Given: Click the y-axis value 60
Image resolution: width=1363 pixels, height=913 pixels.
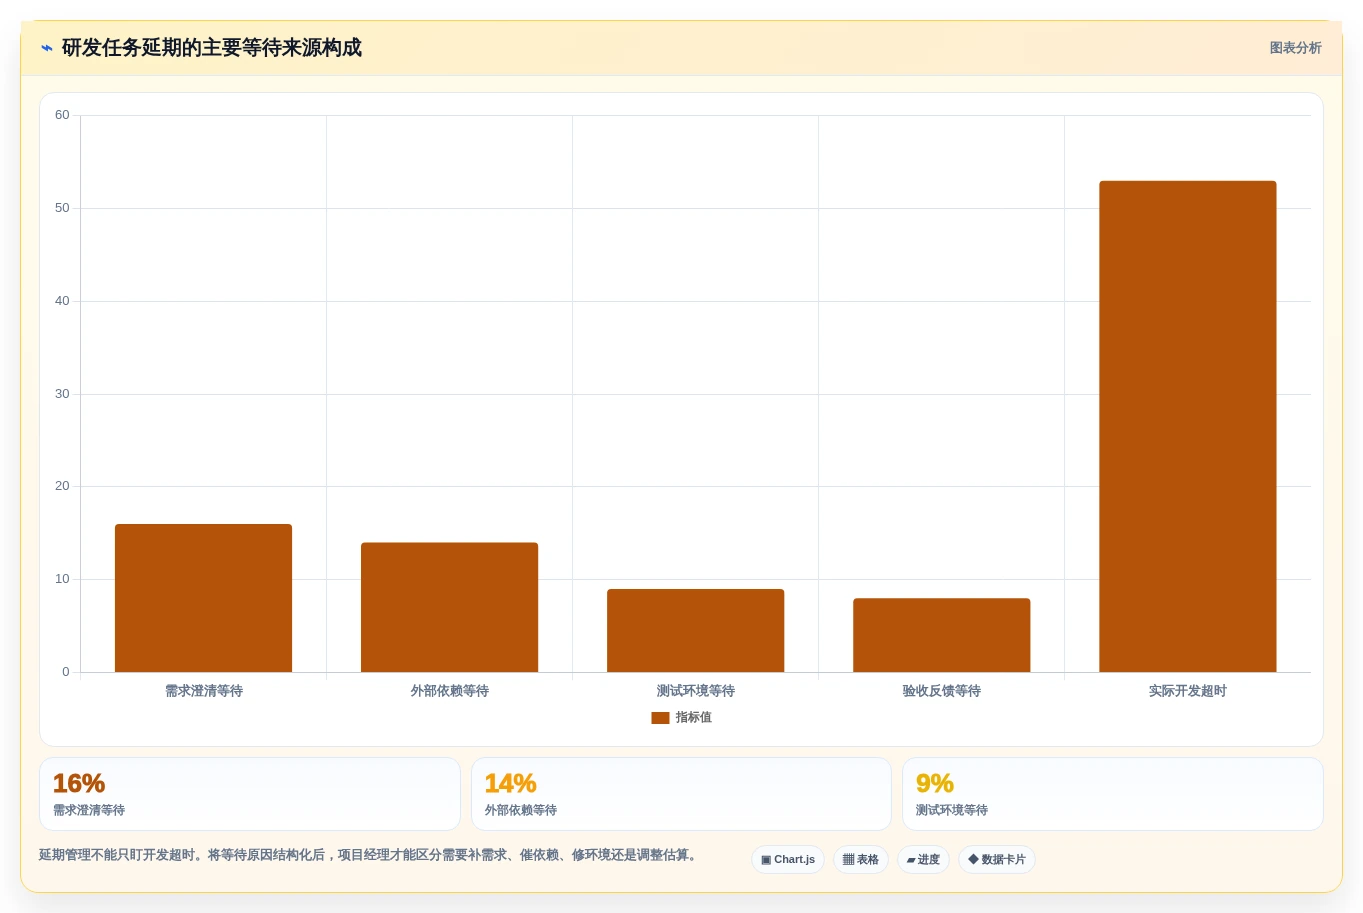Looking at the screenshot, I should point(62,115).
